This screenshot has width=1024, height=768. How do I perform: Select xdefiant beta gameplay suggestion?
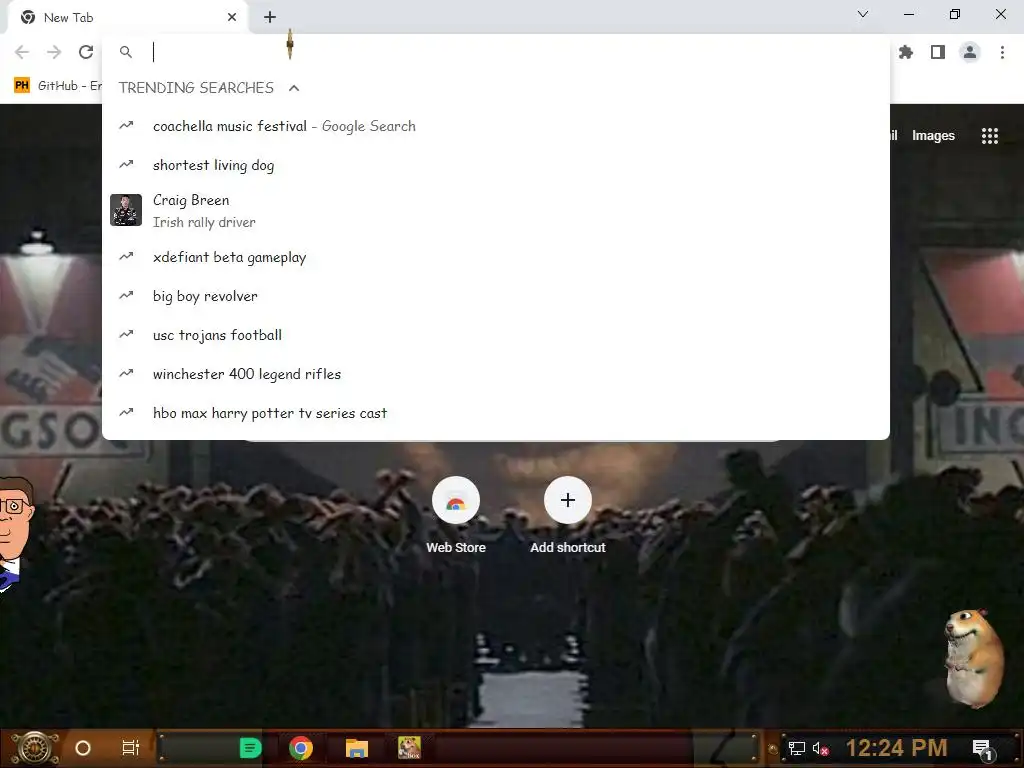496,257
